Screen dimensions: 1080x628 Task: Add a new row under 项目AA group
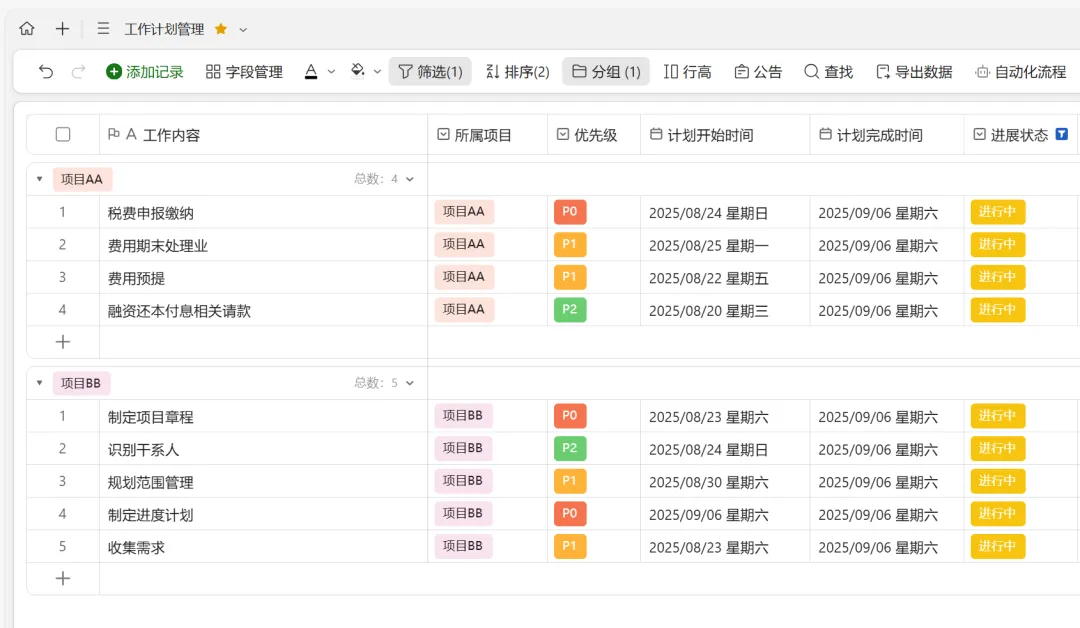(63, 342)
